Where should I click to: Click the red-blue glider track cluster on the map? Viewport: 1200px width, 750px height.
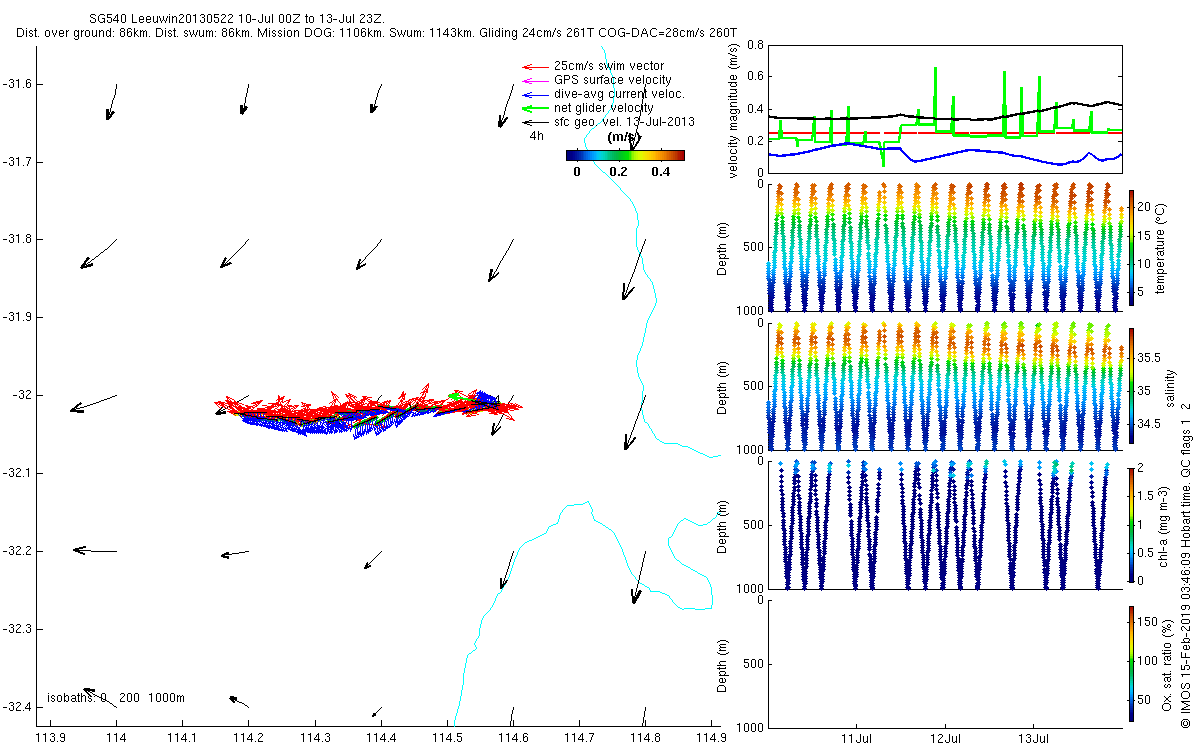point(366,410)
